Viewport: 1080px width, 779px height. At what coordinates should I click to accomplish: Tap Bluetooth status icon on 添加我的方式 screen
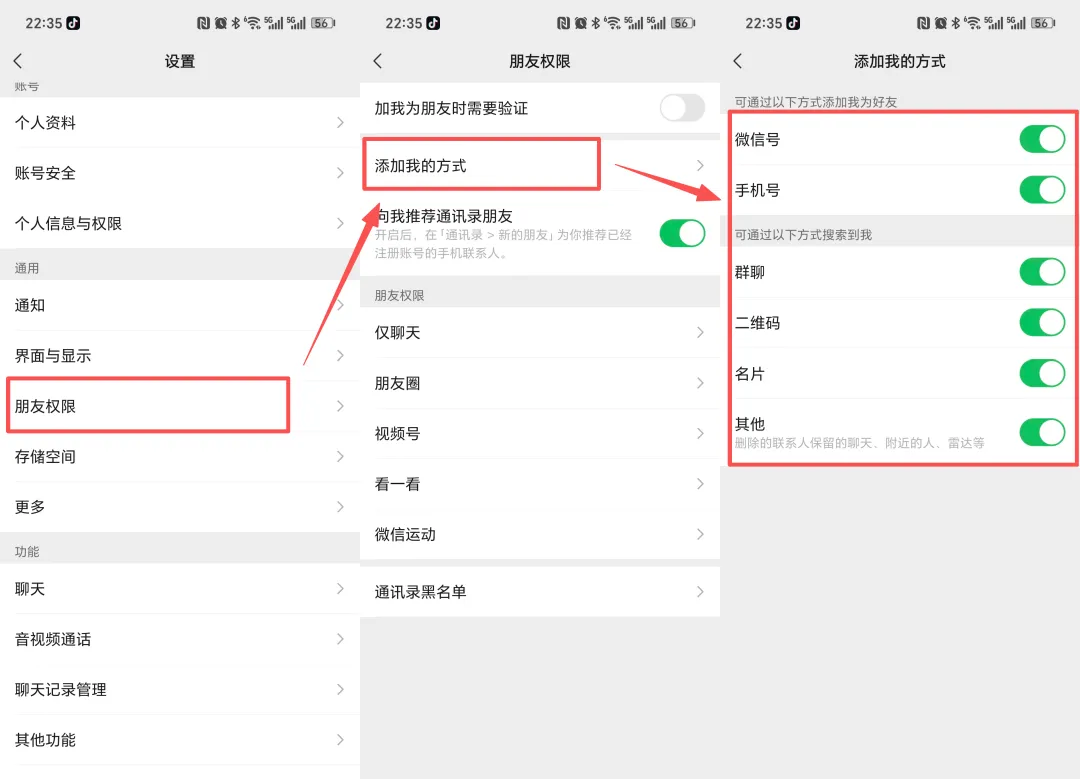point(956,23)
